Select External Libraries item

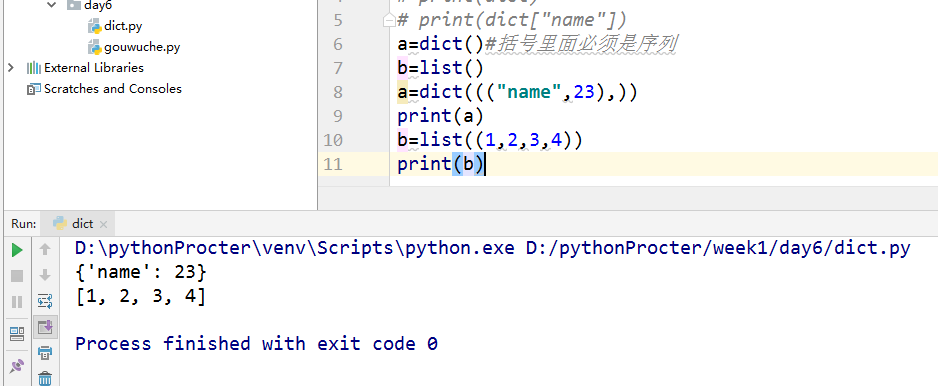[94, 68]
